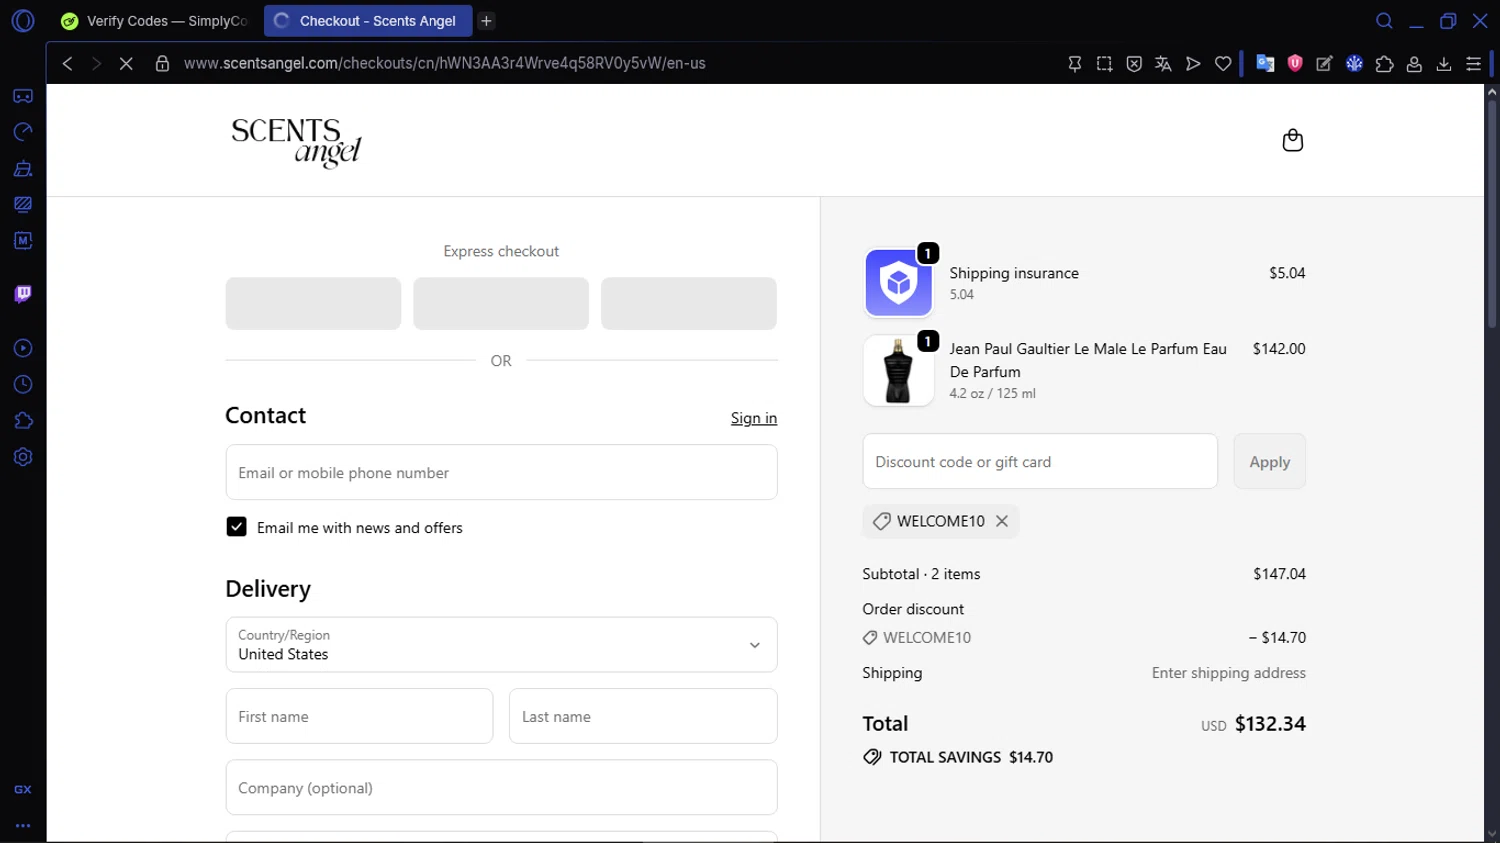This screenshot has height=843, width=1500.
Task: Open the downloads icon in toolbar
Action: click(x=1444, y=63)
